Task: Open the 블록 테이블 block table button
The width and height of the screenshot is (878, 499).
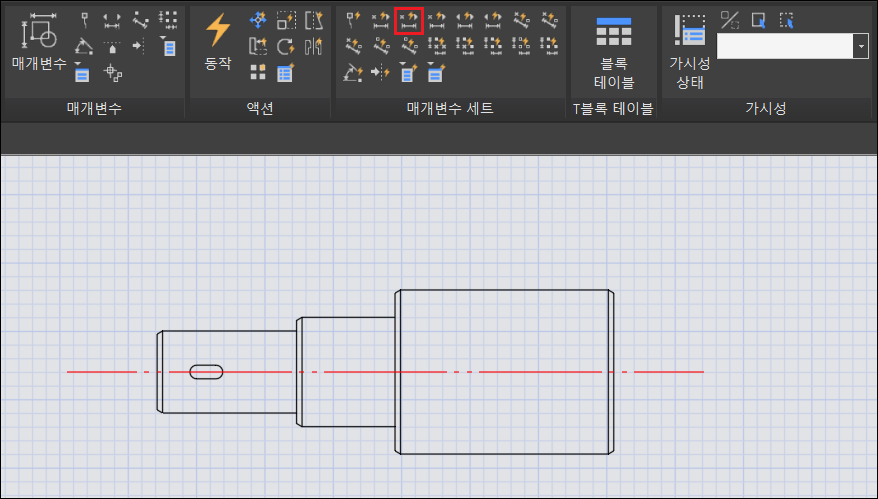Action: 614,52
